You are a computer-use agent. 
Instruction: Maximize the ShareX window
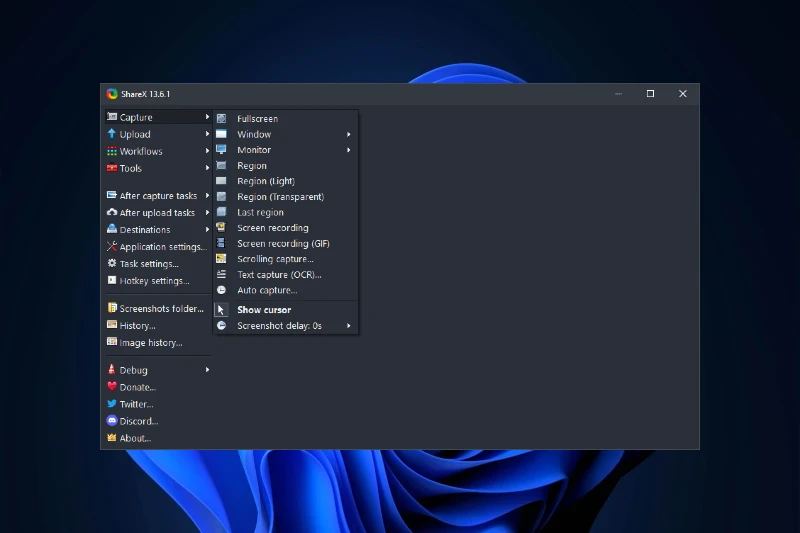pyautogui.click(x=650, y=94)
